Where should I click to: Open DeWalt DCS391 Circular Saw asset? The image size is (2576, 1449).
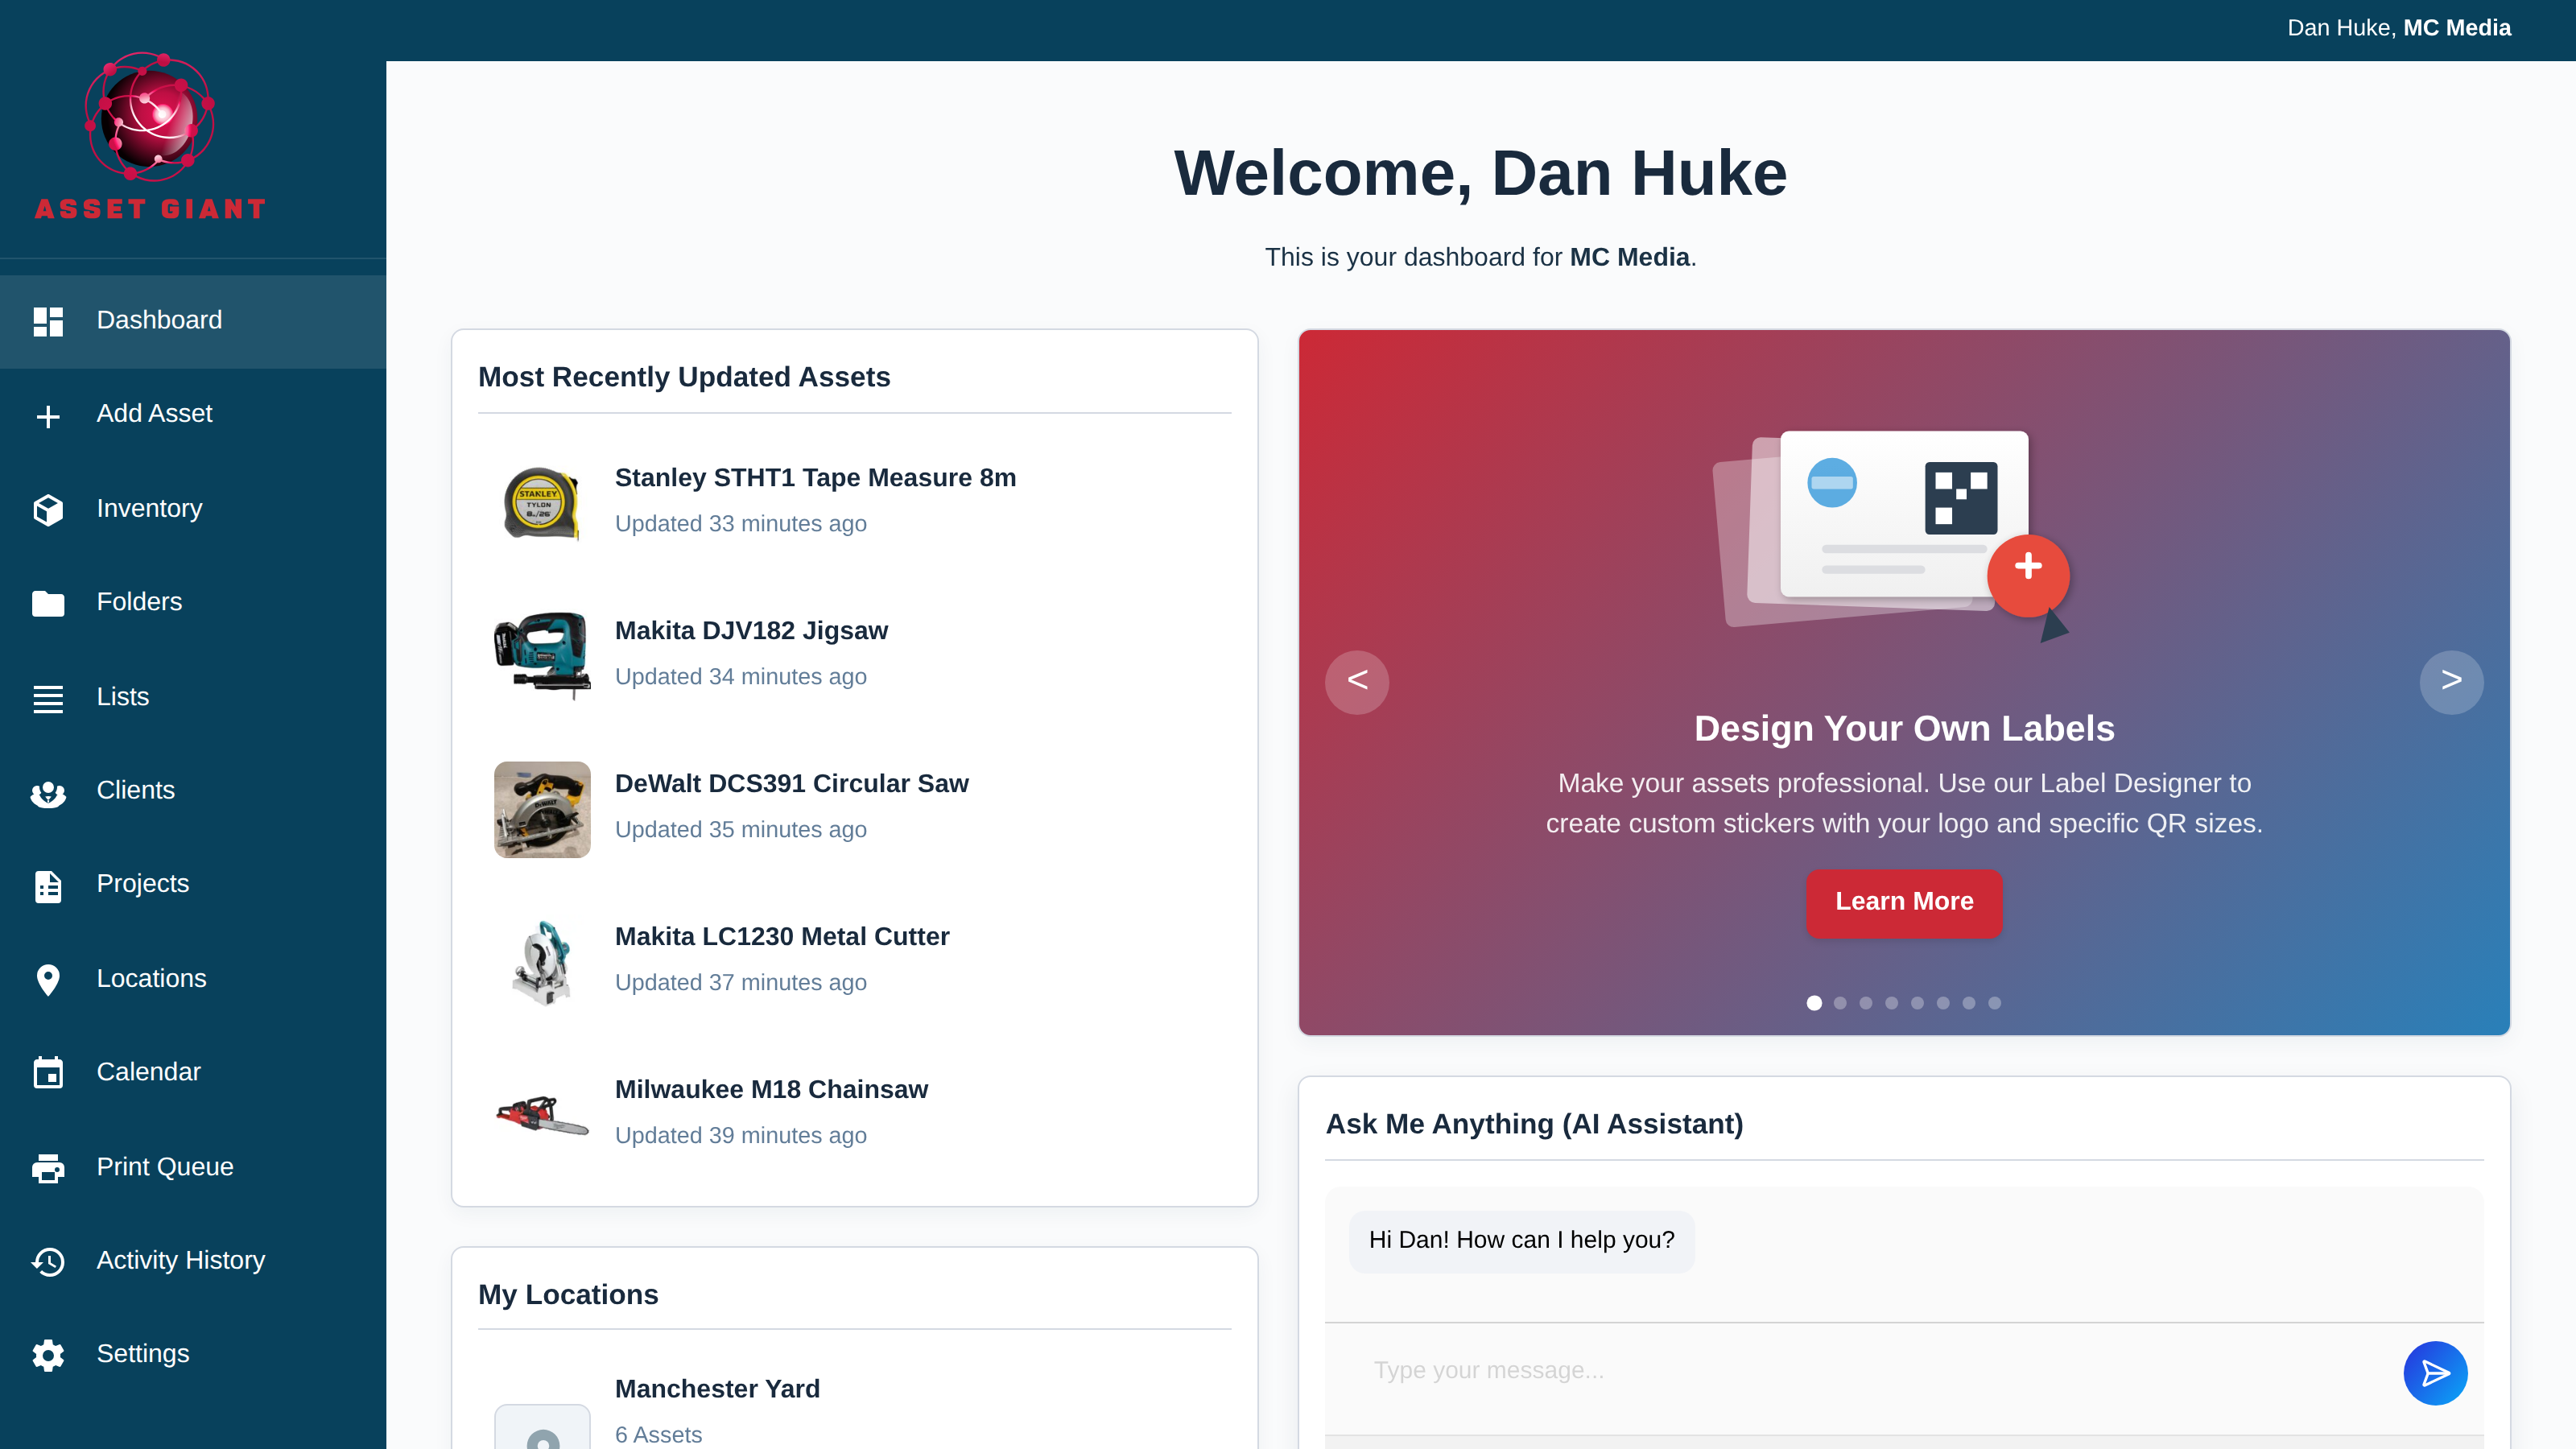pos(791,784)
